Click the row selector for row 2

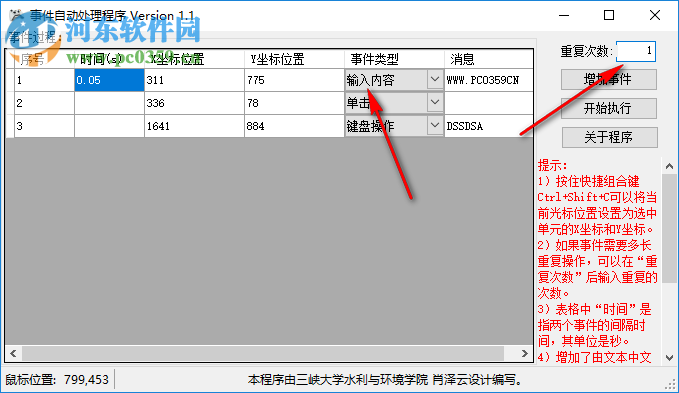click(x=10, y=103)
